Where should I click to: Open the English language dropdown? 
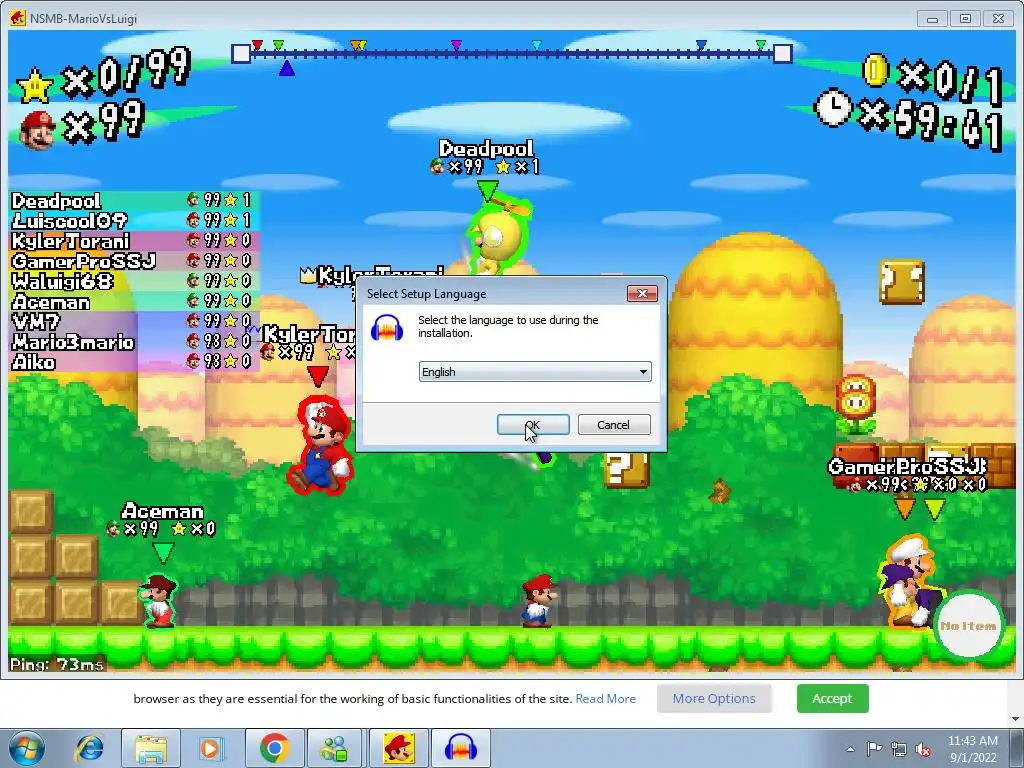pyautogui.click(x=535, y=372)
